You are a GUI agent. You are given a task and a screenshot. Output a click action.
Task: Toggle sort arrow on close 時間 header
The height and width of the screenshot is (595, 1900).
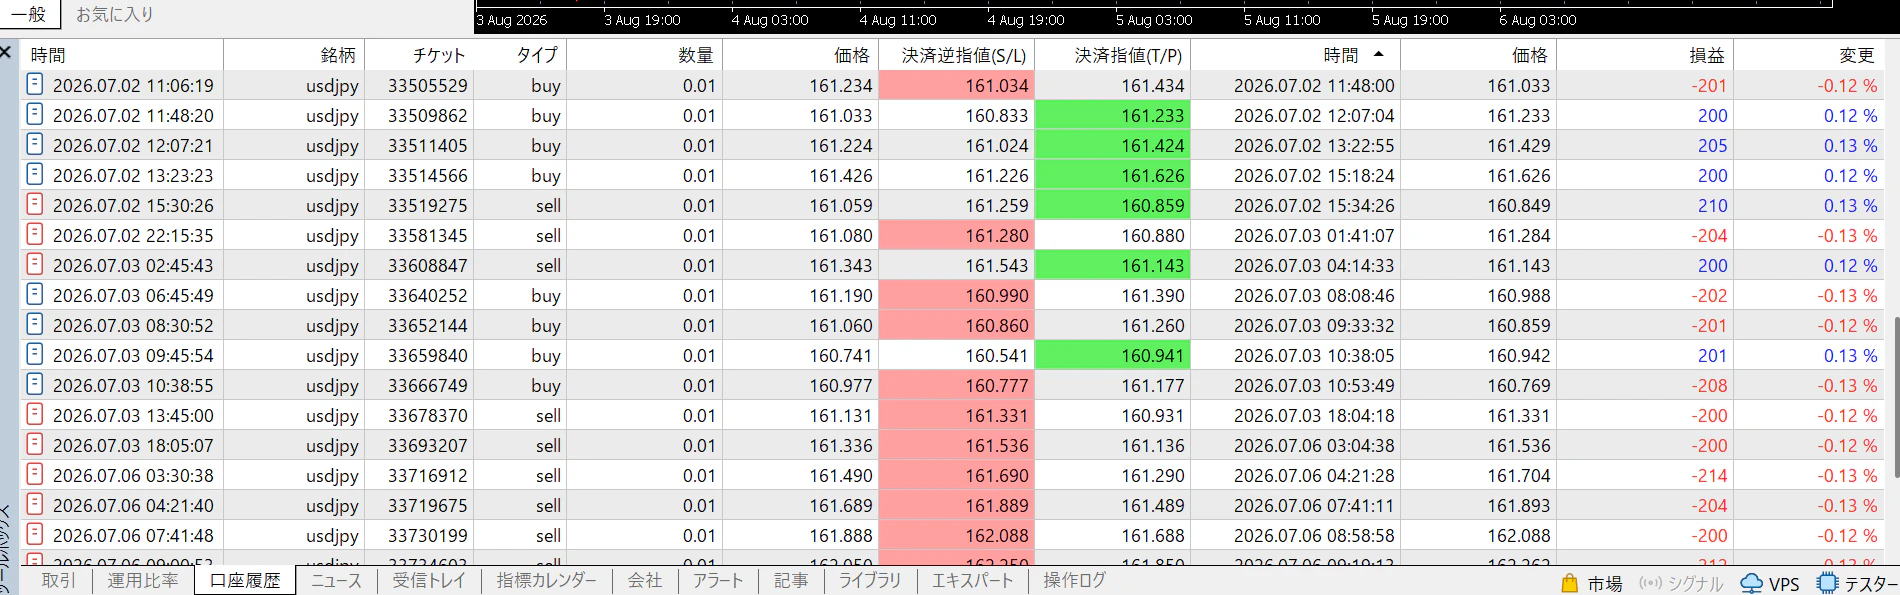1379,54
